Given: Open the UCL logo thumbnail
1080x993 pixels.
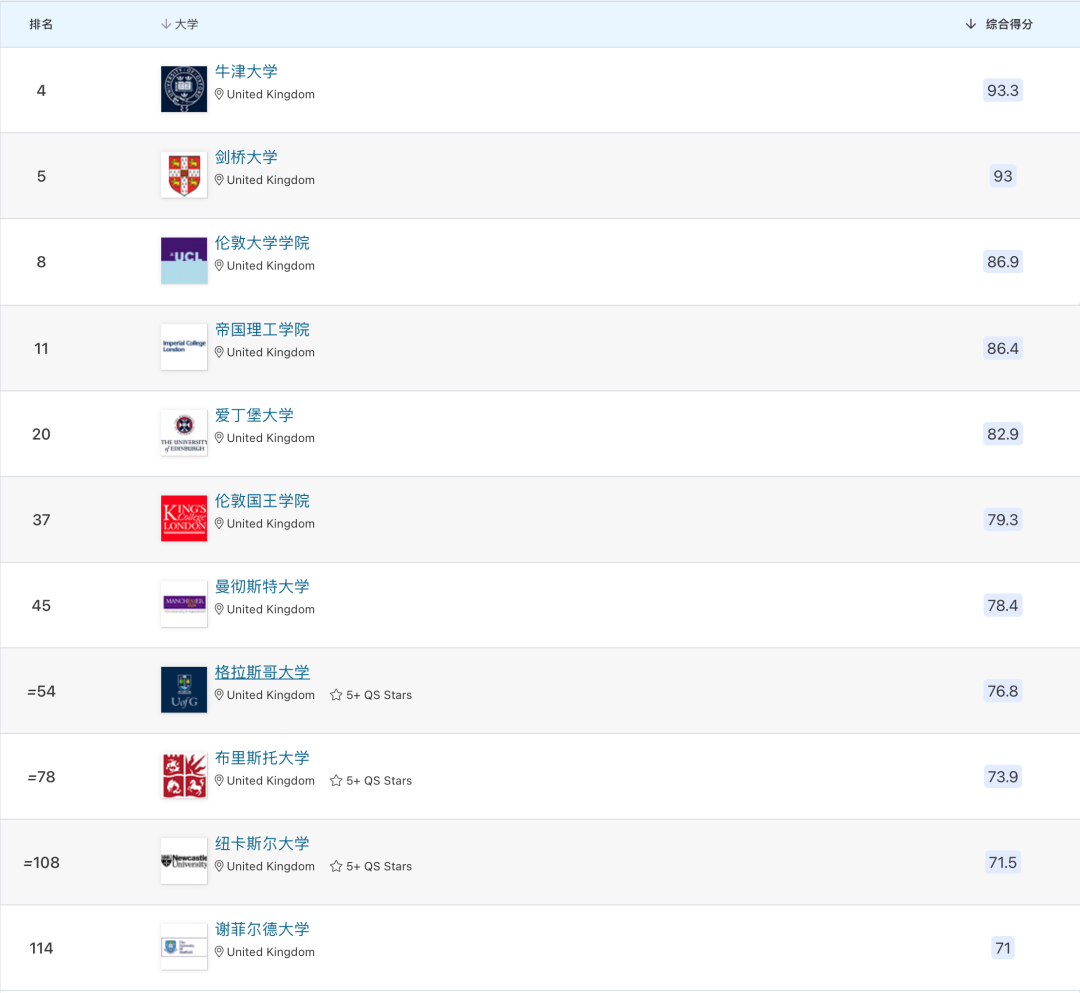Looking at the screenshot, I should 184,260.
